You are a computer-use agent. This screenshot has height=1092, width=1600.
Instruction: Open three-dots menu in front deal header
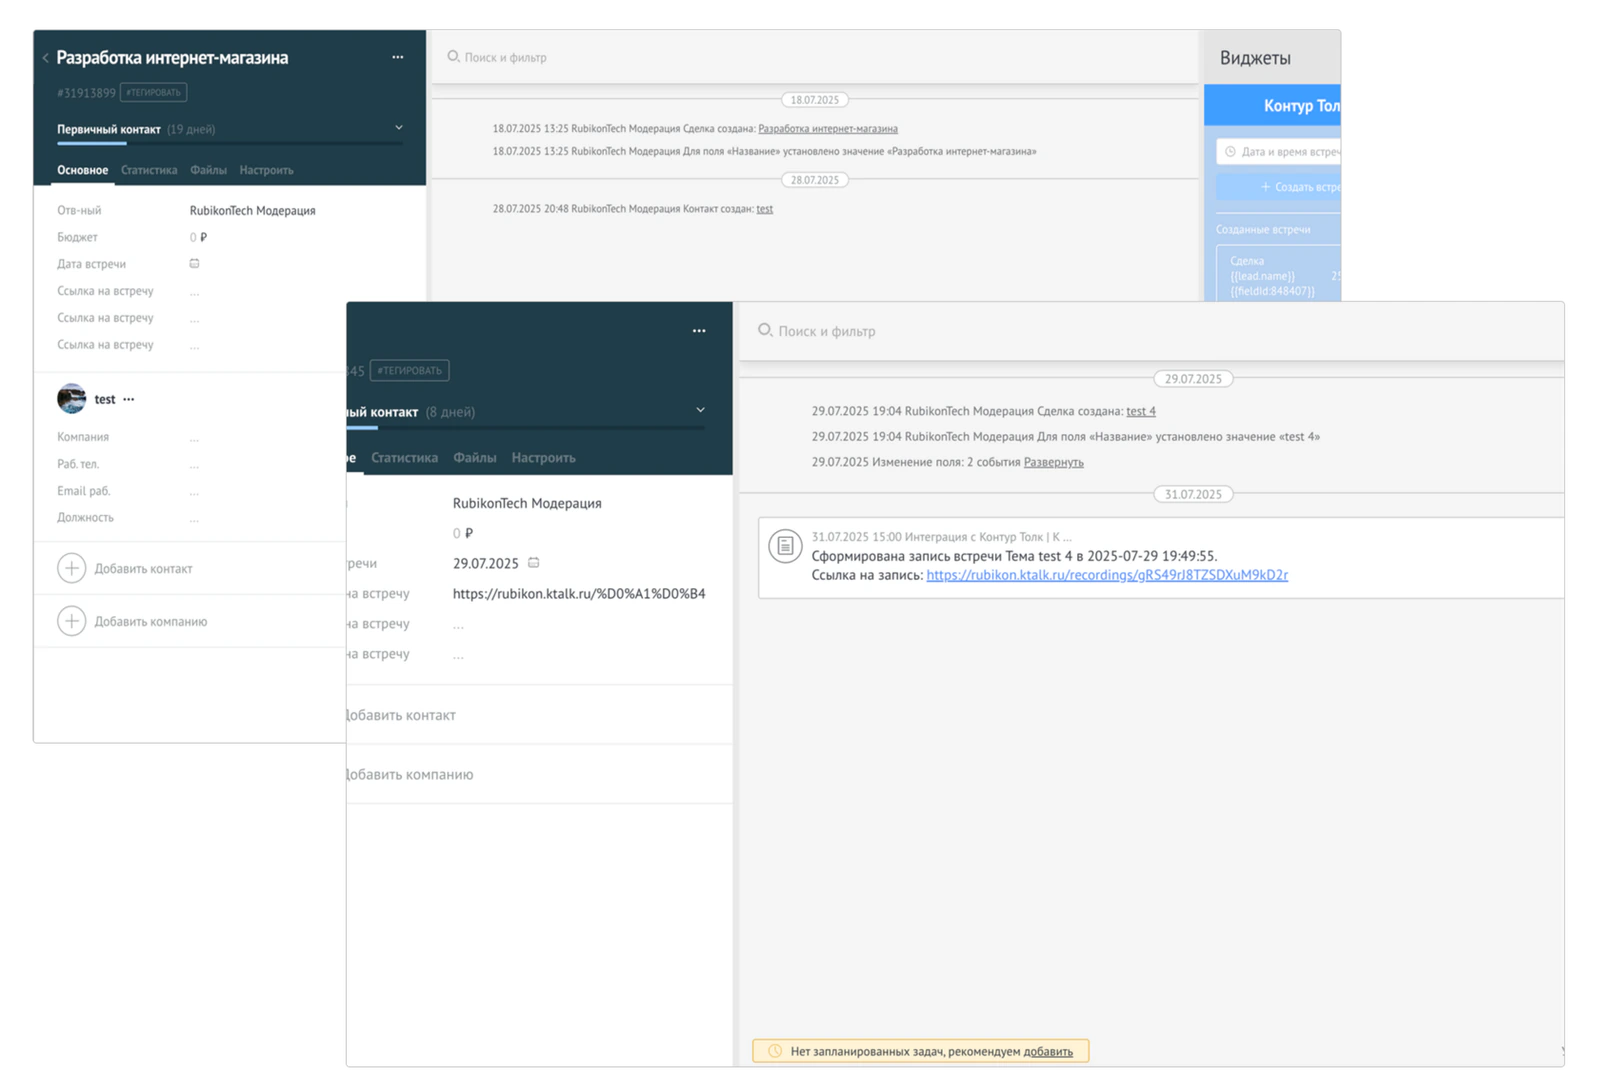point(699,331)
